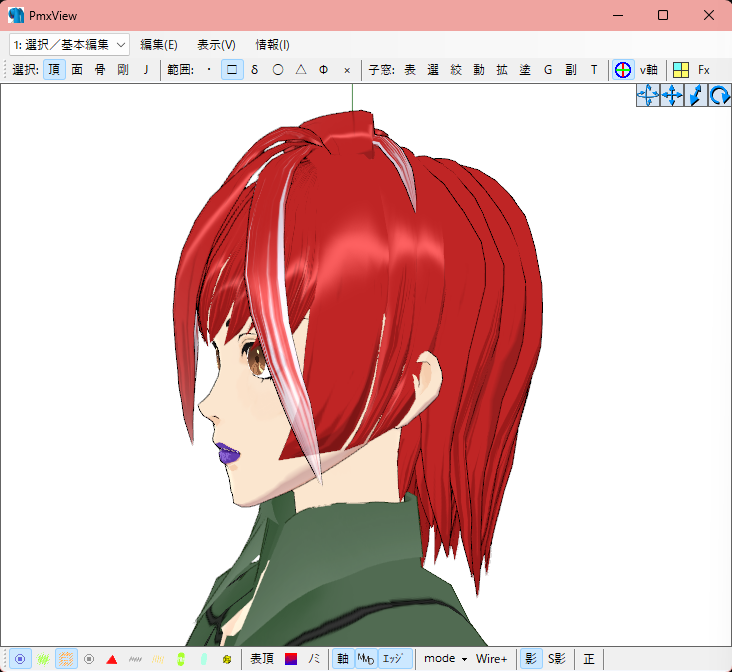Click the red and blue square swatch

coord(291,659)
